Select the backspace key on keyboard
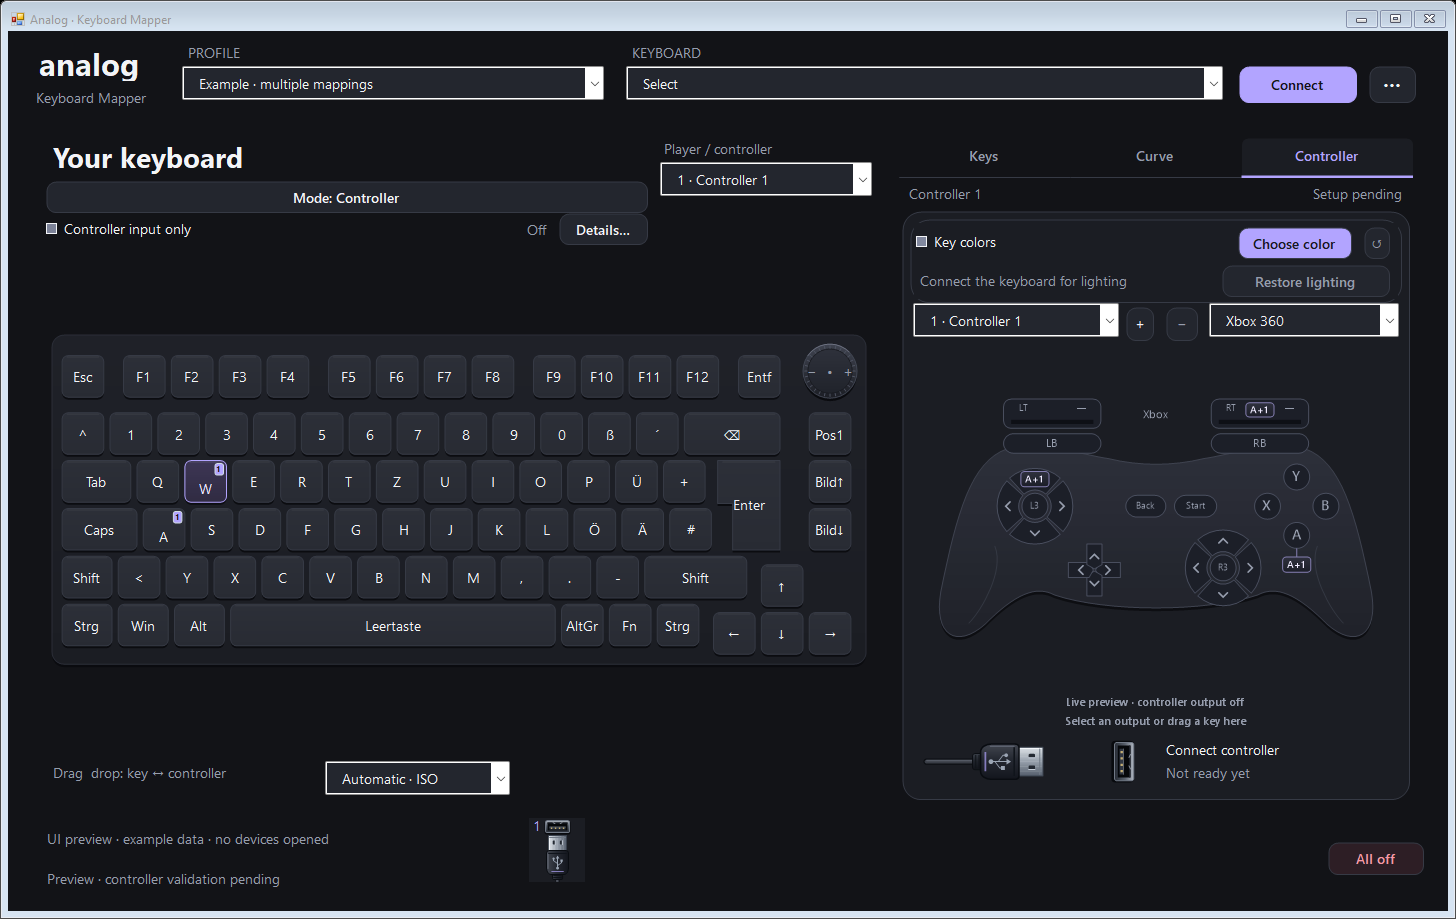1456x919 pixels. click(732, 434)
